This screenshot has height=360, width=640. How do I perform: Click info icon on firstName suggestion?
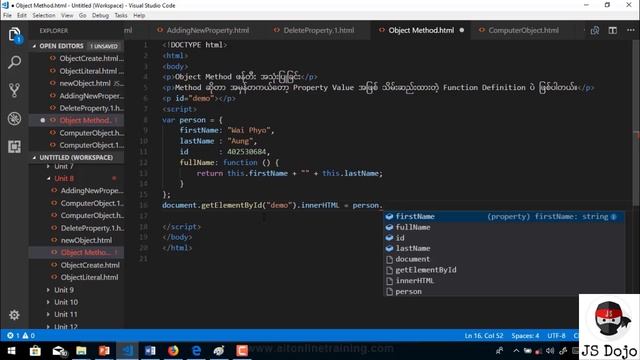(x=613, y=217)
